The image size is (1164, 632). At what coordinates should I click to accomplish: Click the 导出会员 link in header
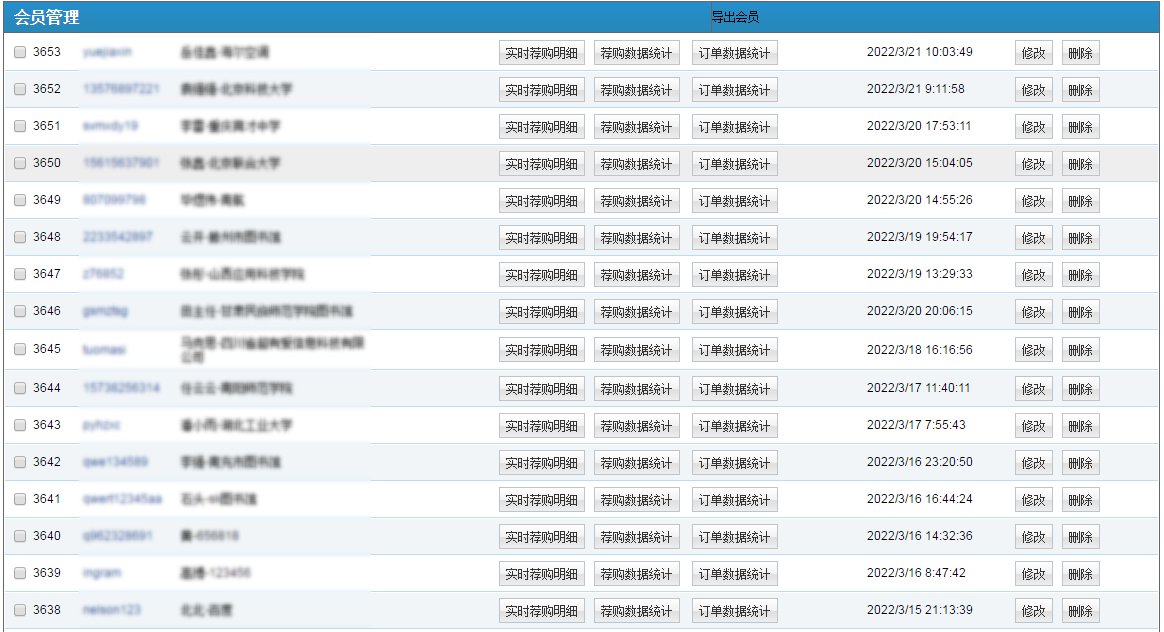point(734,17)
